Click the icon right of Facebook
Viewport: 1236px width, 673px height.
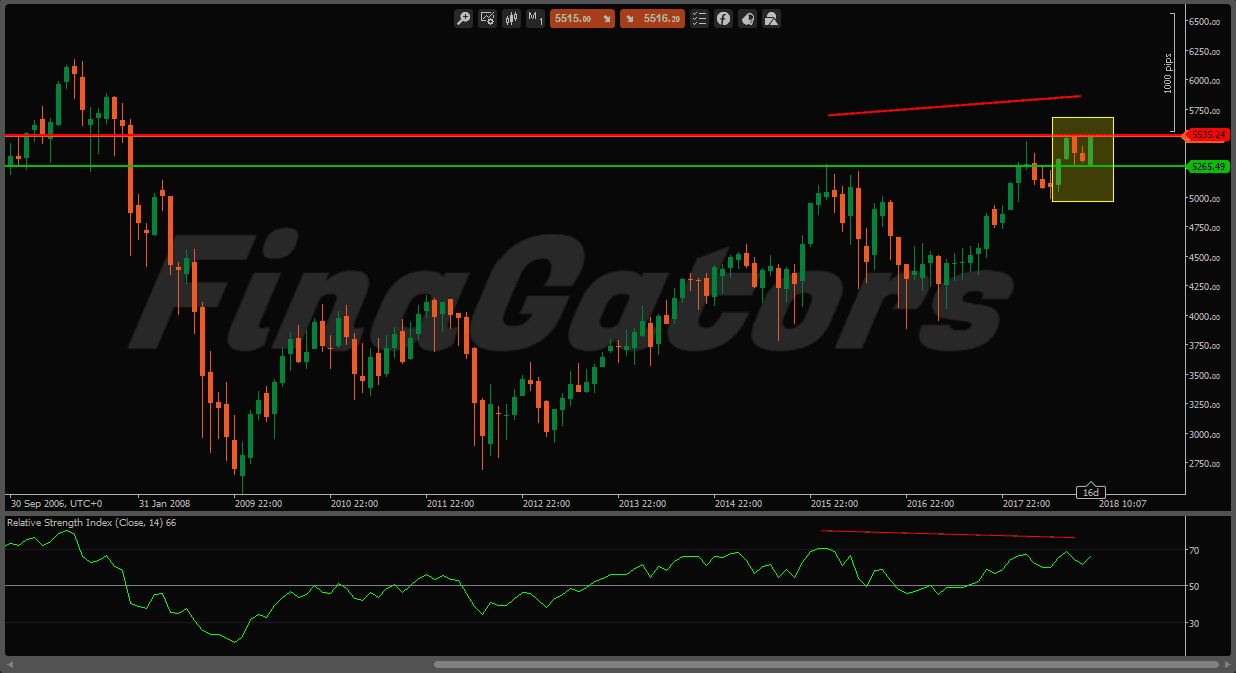coord(747,18)
